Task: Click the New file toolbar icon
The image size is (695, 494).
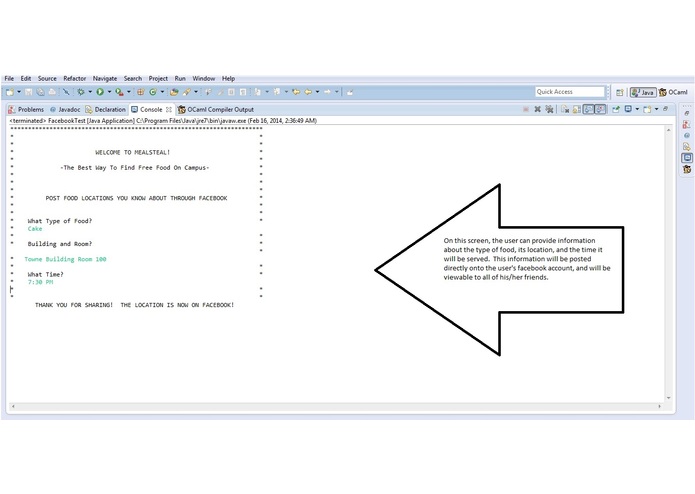Action: click(x=9, y=92)
